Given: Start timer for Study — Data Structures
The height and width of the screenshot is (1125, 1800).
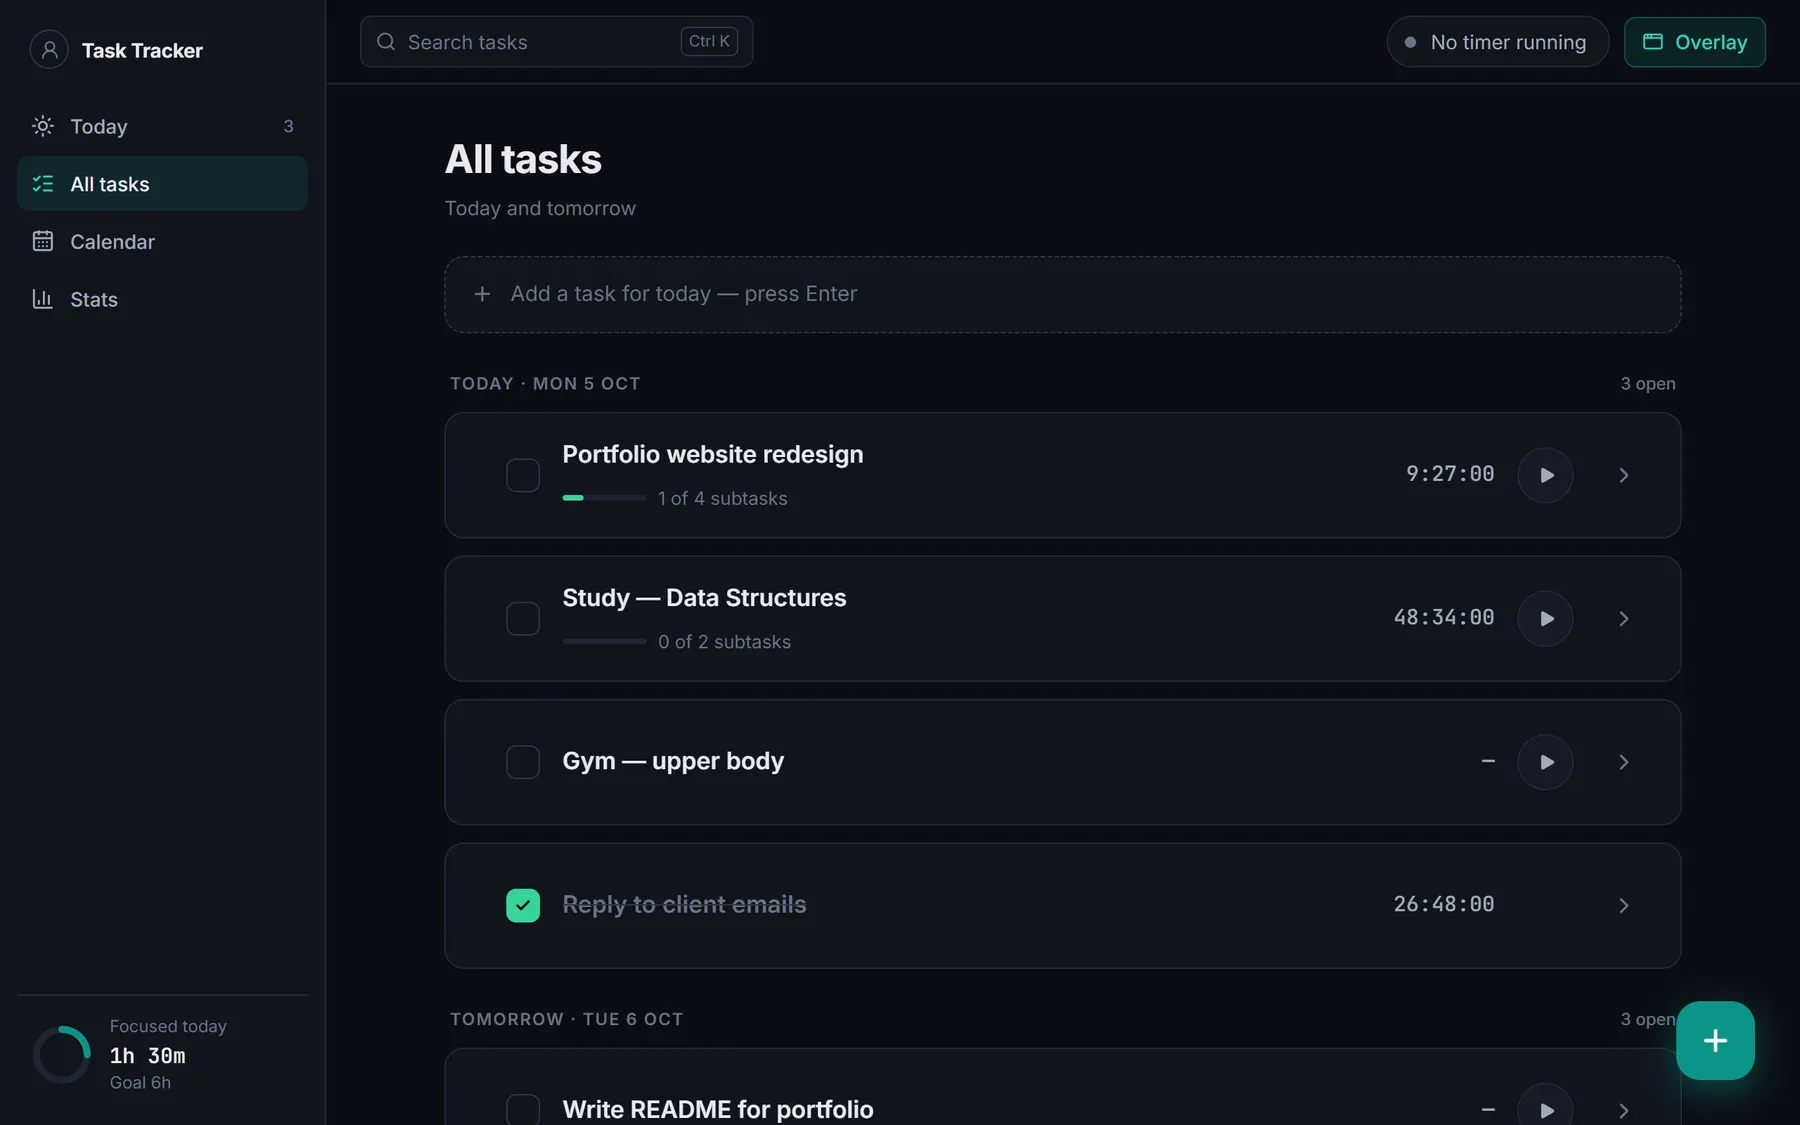Looking at the screenshot, I should [1545, 619].
